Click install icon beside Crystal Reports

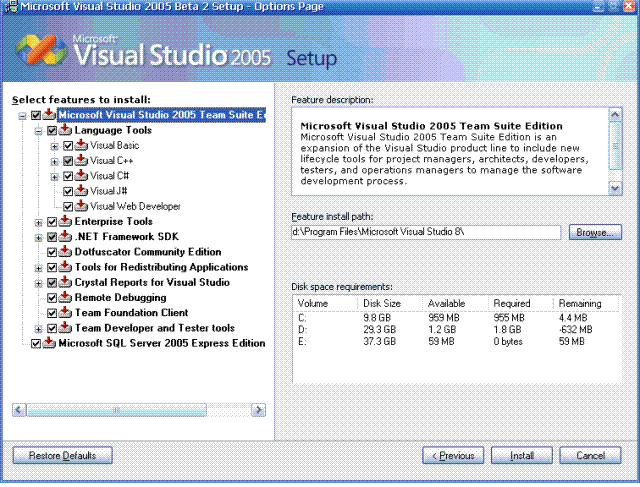pos(65,282)
